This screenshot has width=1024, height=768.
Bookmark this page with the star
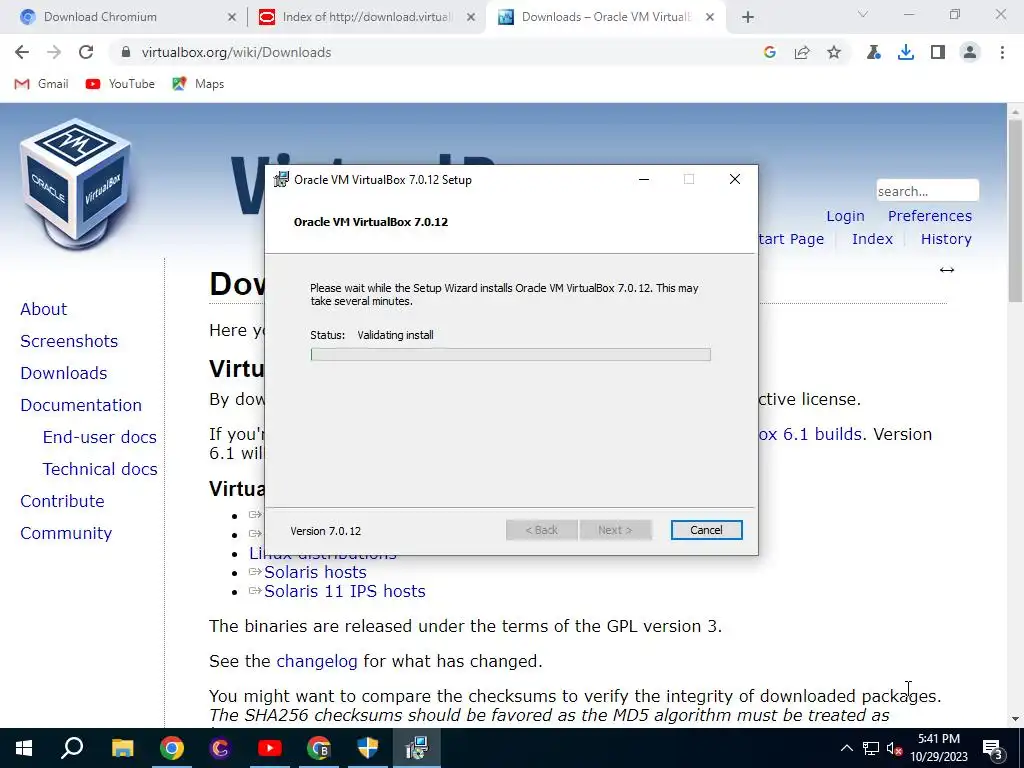pyautogui.click(x=834, y=52)
